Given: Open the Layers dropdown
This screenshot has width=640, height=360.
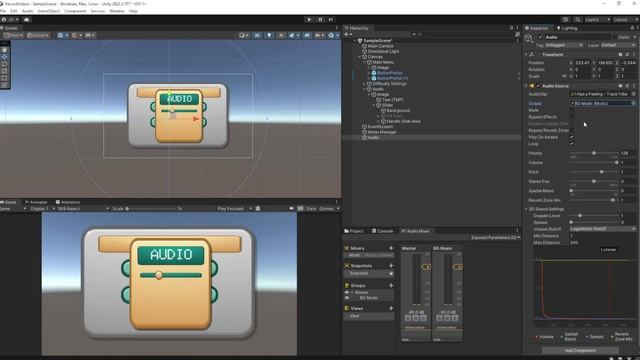Looking at the screenshot, I should pos(597,20).
